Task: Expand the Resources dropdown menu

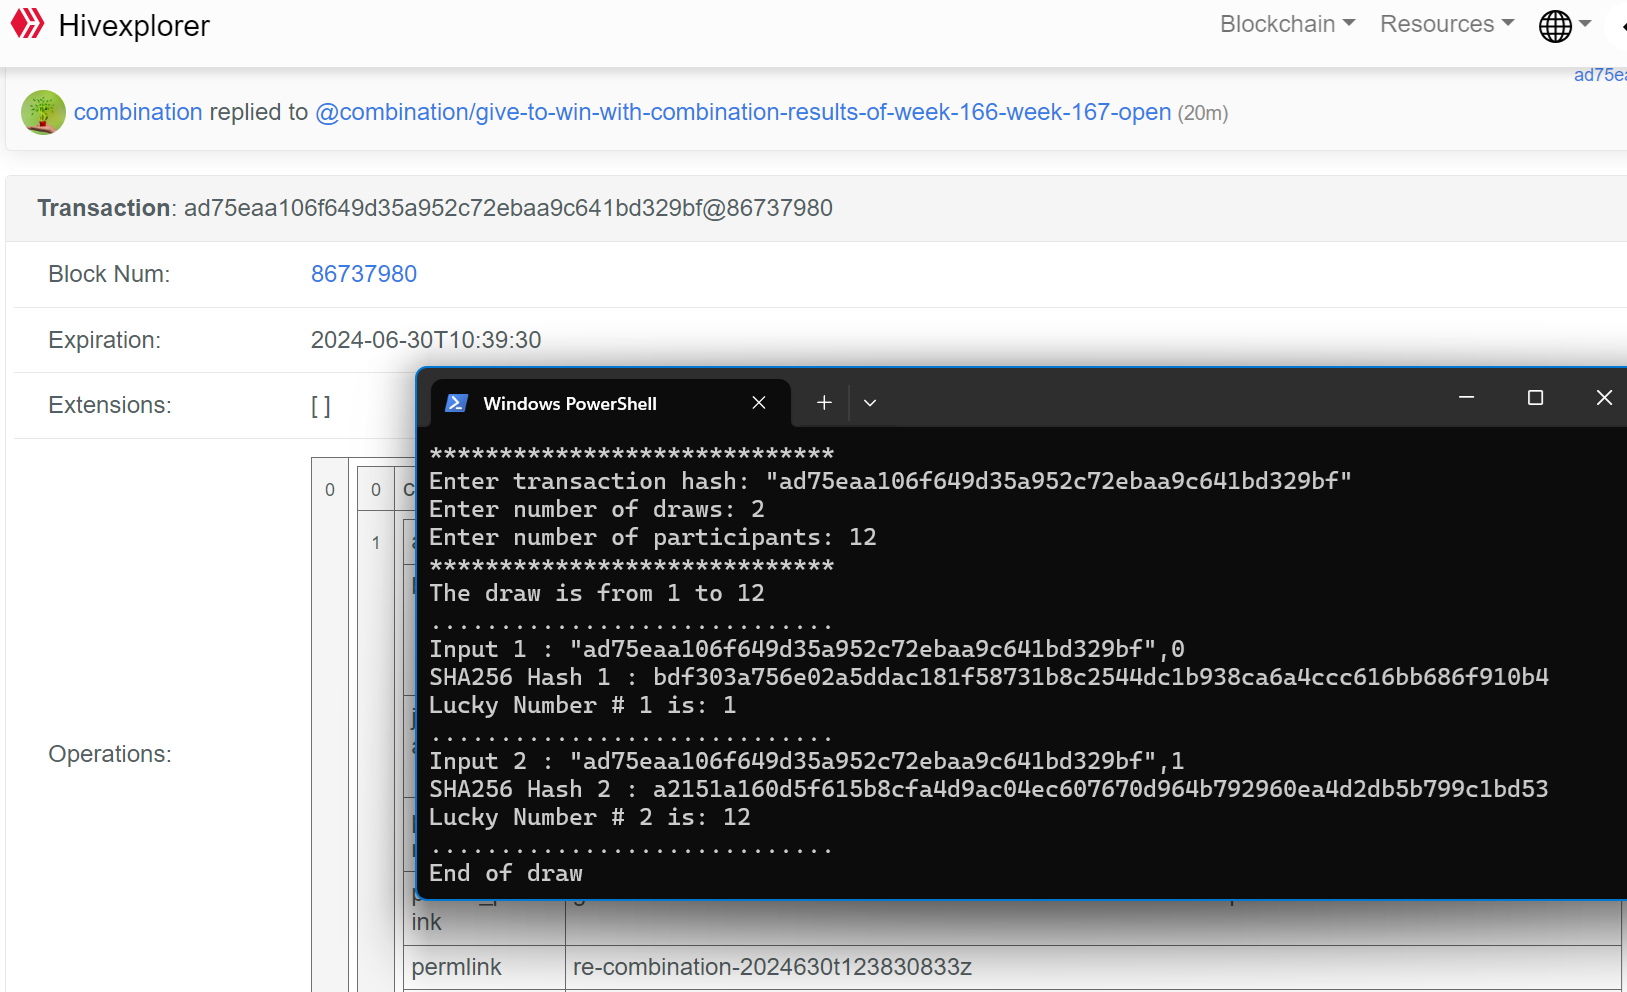Action: pos(1447,24)
